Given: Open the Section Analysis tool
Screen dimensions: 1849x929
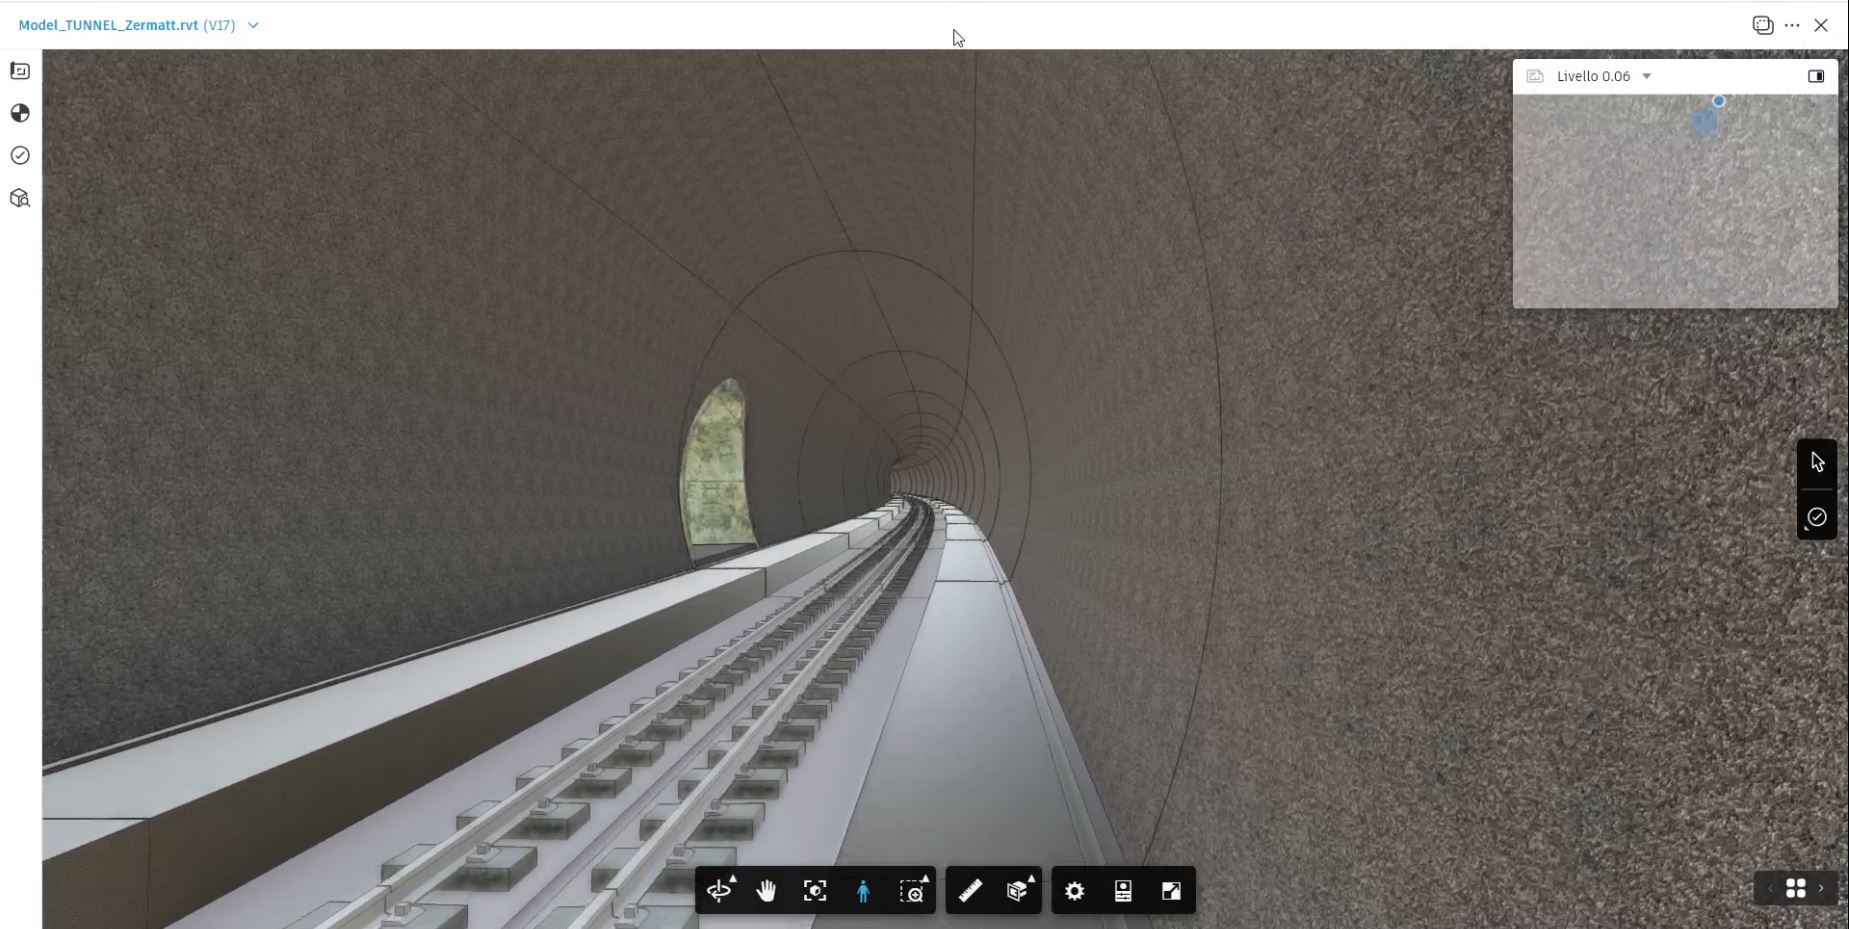Looking at the screenshot, I should 1018,890.
